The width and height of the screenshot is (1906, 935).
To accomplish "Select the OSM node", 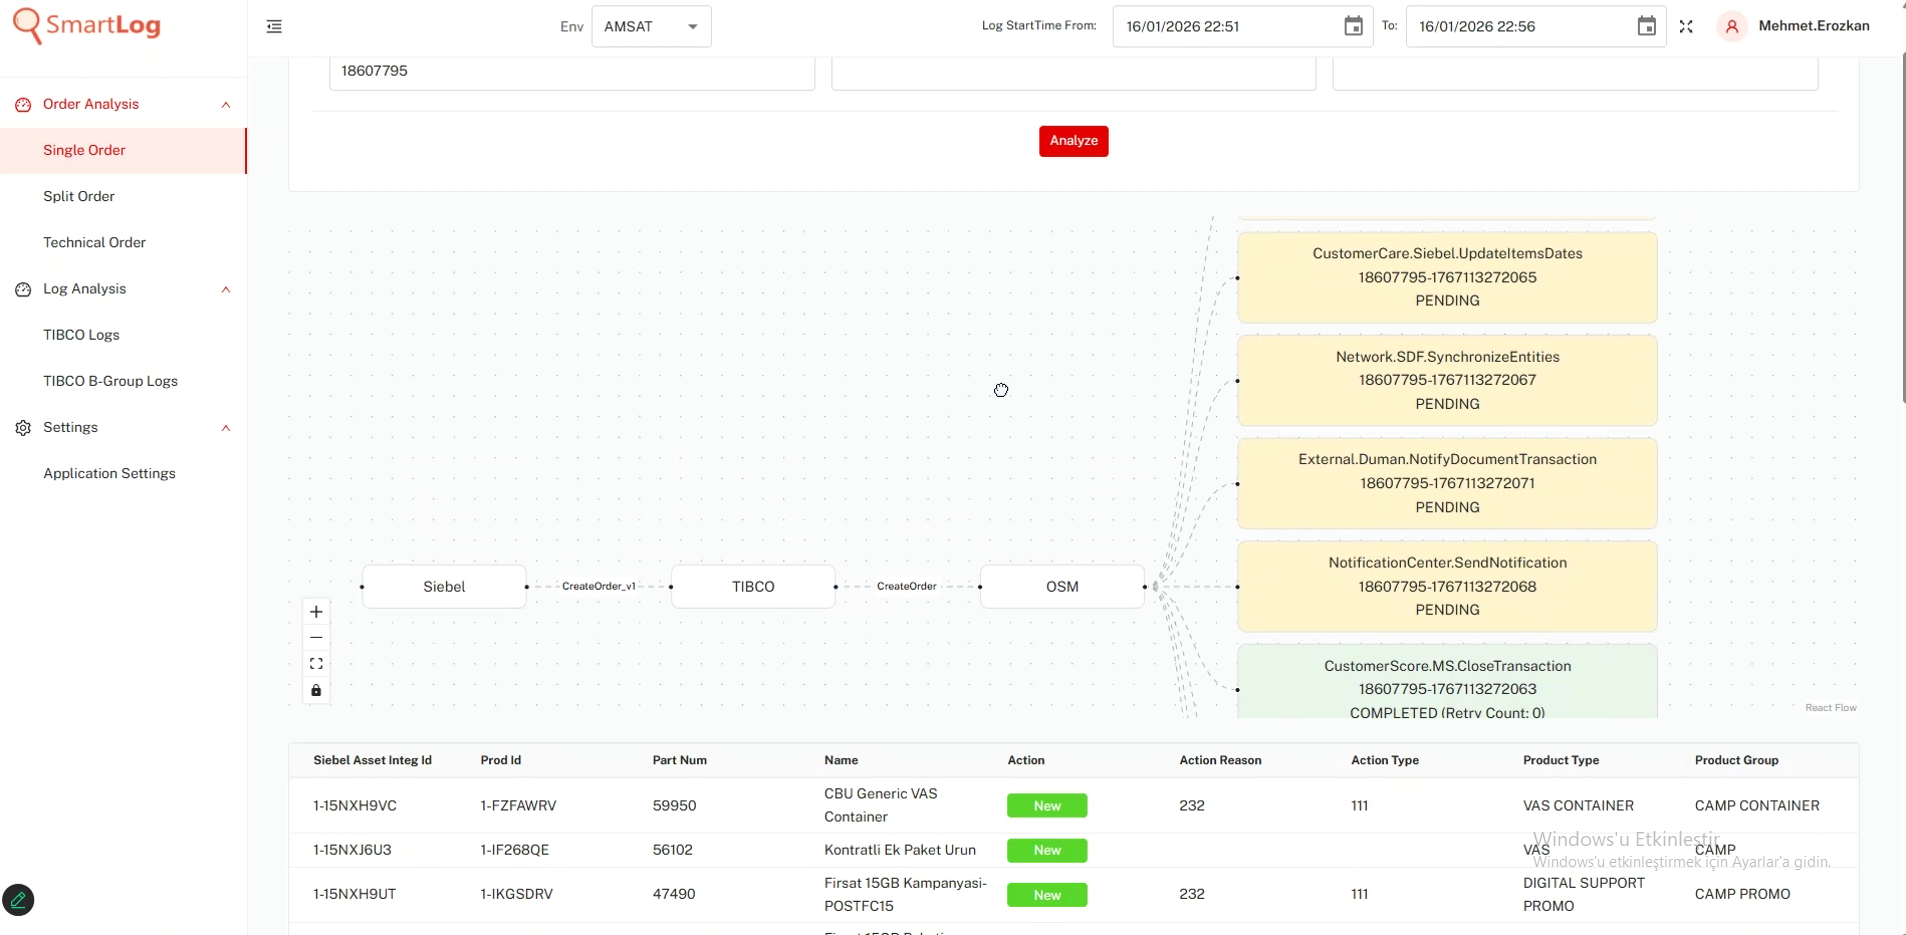I will [x=1062, y=587].
